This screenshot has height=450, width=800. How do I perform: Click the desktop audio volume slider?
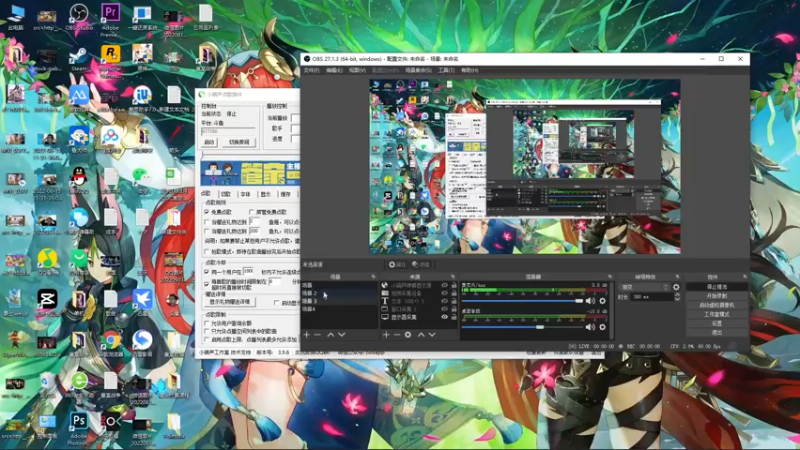click(x=522, y=327)
